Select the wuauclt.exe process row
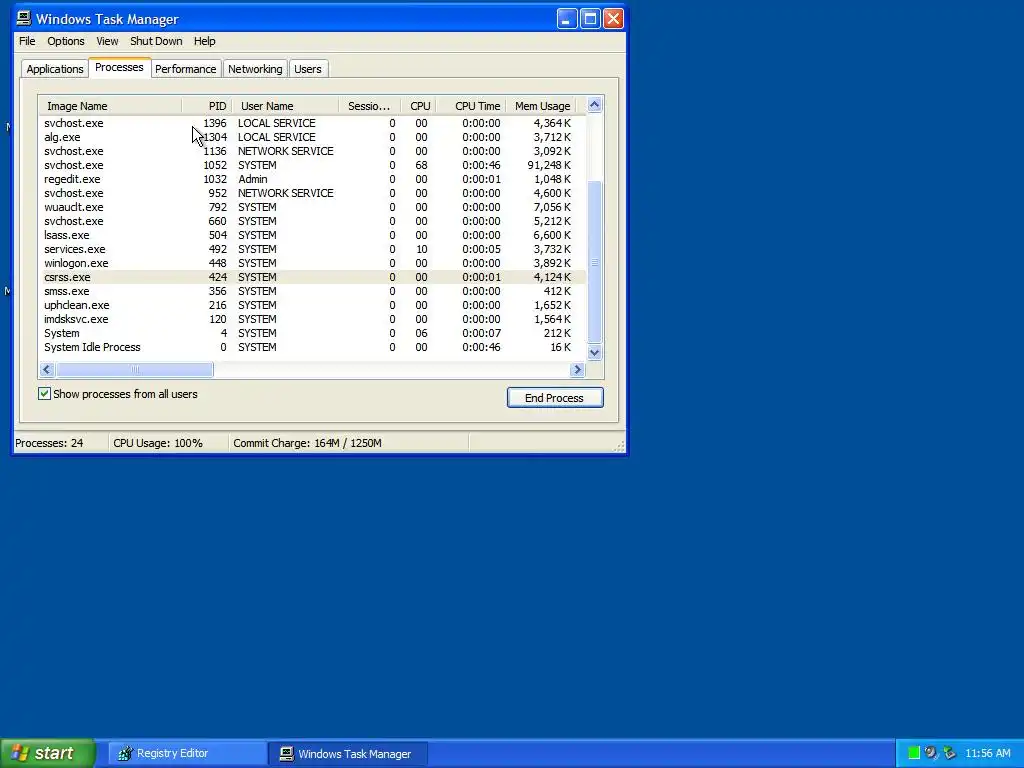Viewport: 1024px width, 768px height. coord(312,207)
